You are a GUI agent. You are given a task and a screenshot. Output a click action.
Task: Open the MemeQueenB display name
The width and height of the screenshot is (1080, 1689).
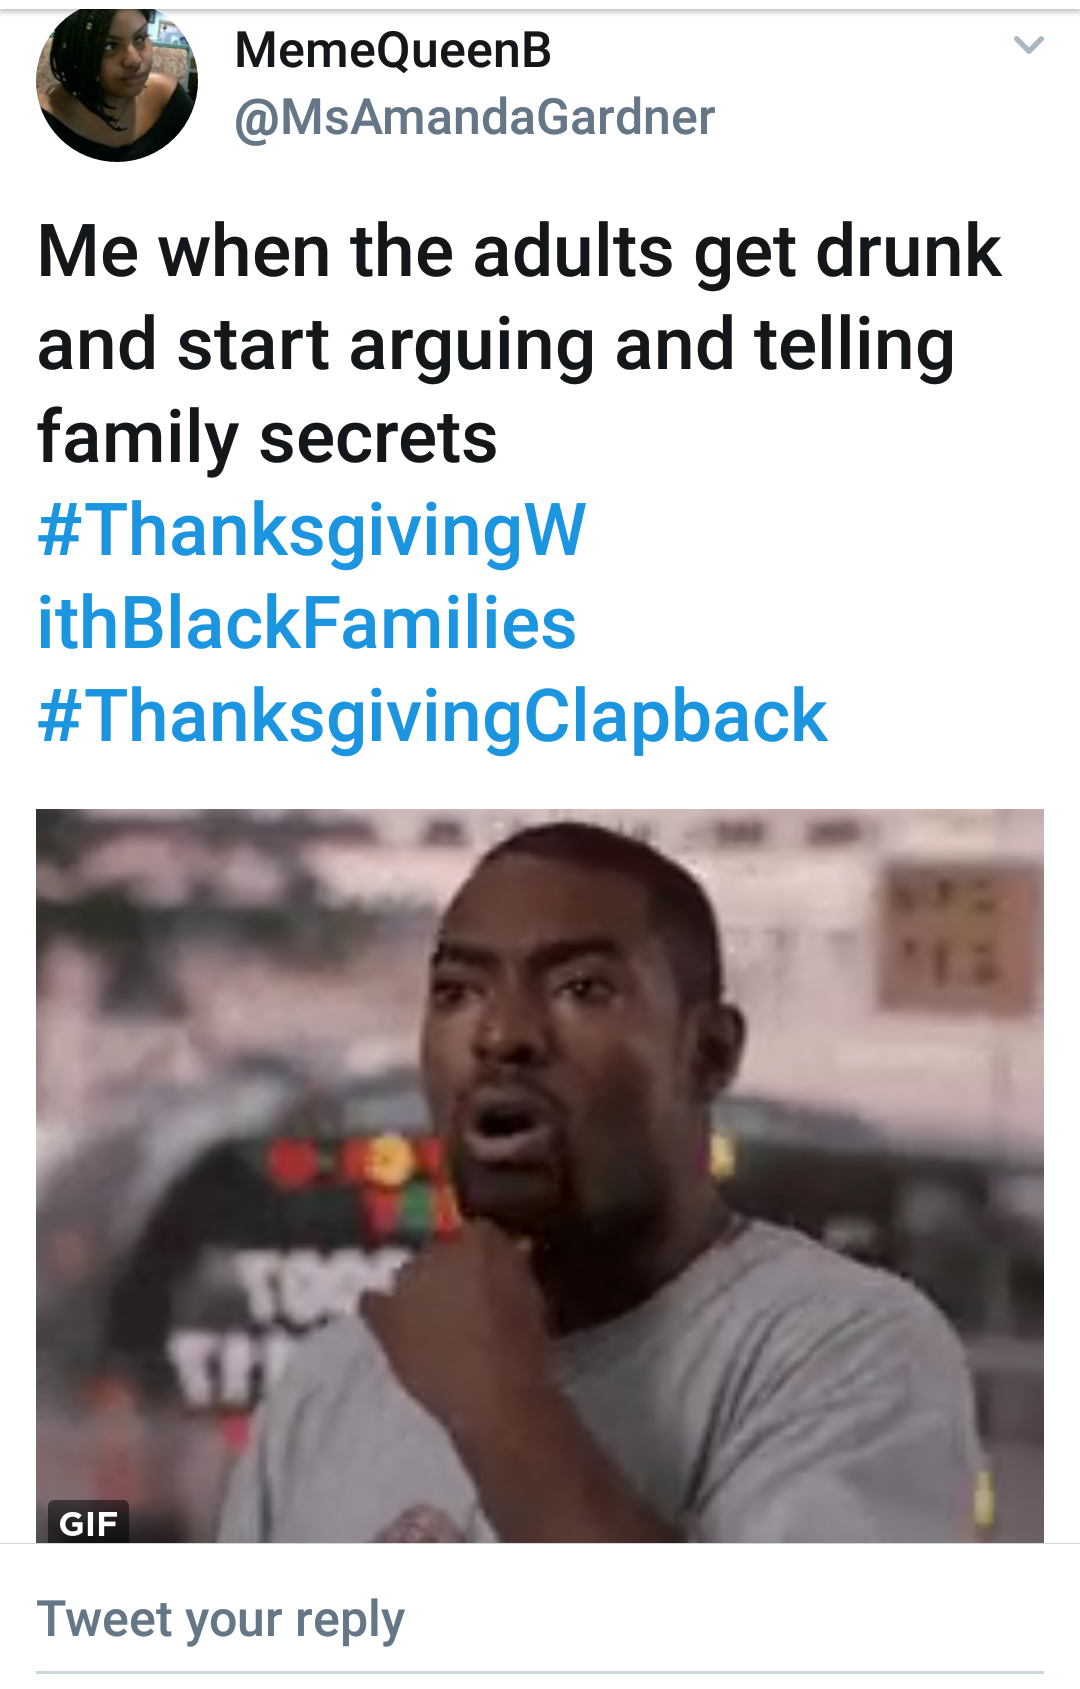click(393, 50)
